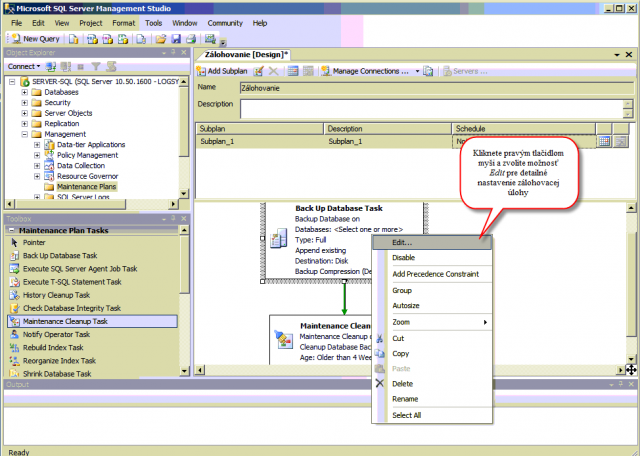
Task: Click remove schedule icon in Subplan_1 row
Action: click(621, 142)
